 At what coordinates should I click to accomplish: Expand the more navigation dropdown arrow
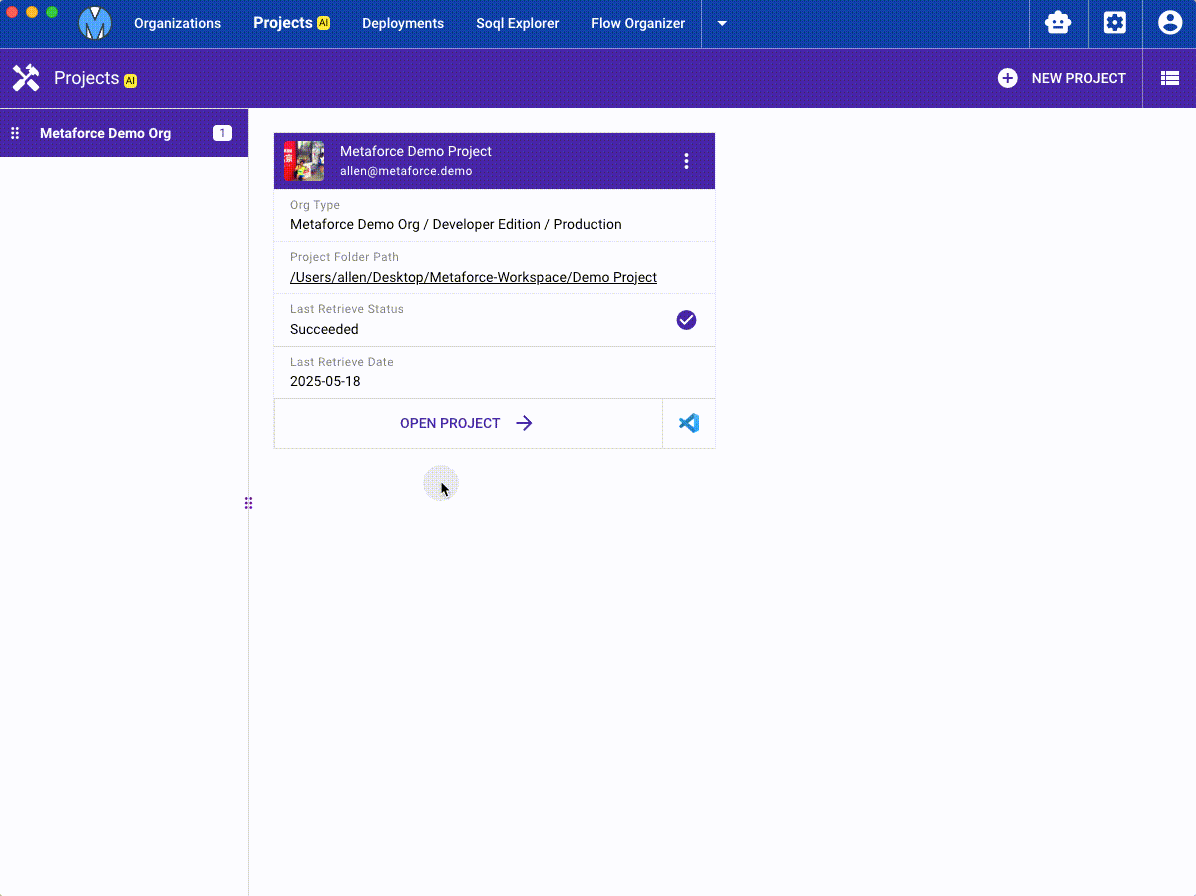(722, 24)
